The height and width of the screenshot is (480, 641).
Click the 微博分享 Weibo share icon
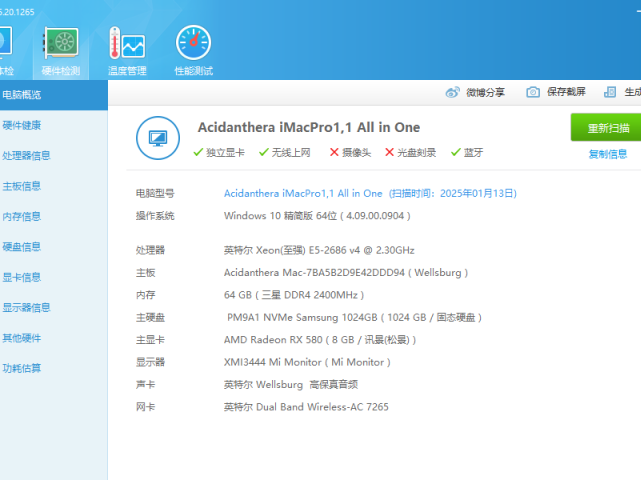(x=452, y=92)
